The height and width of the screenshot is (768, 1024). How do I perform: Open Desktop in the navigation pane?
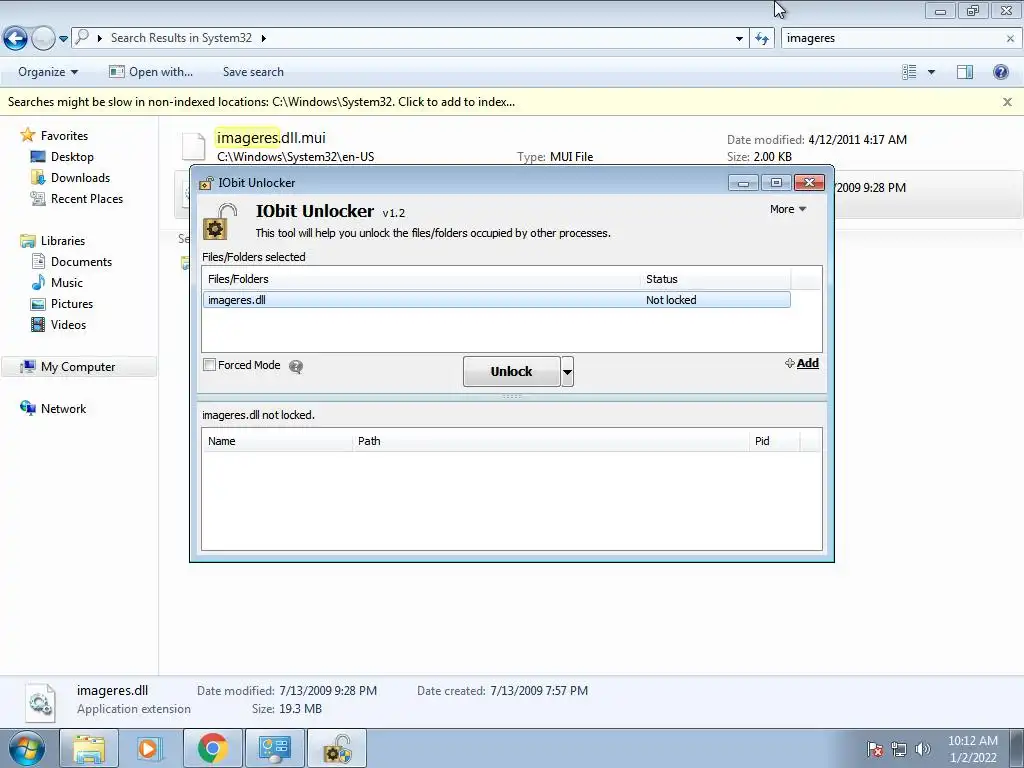pyautogui.click(x=72, y=157)
